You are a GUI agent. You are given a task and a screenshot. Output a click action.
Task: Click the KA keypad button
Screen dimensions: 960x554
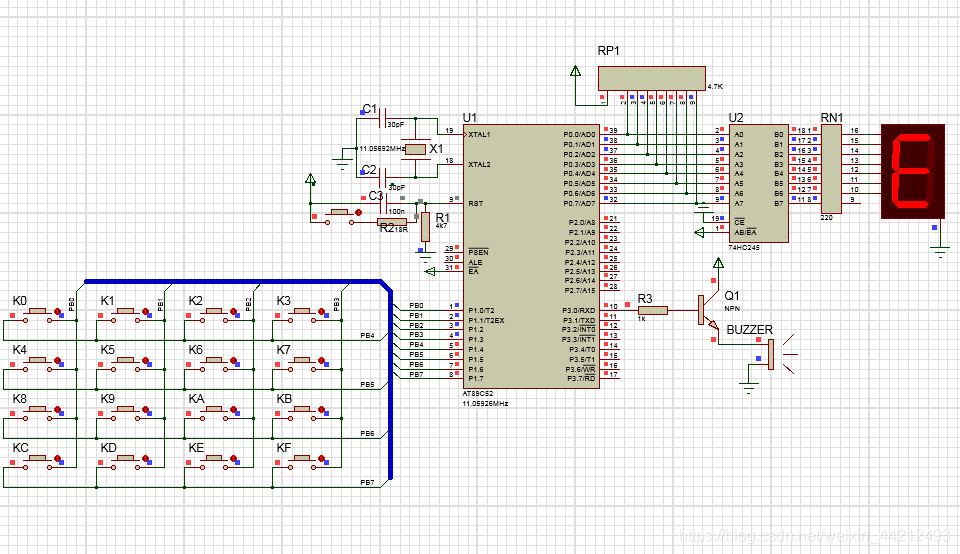pos(214,411)
